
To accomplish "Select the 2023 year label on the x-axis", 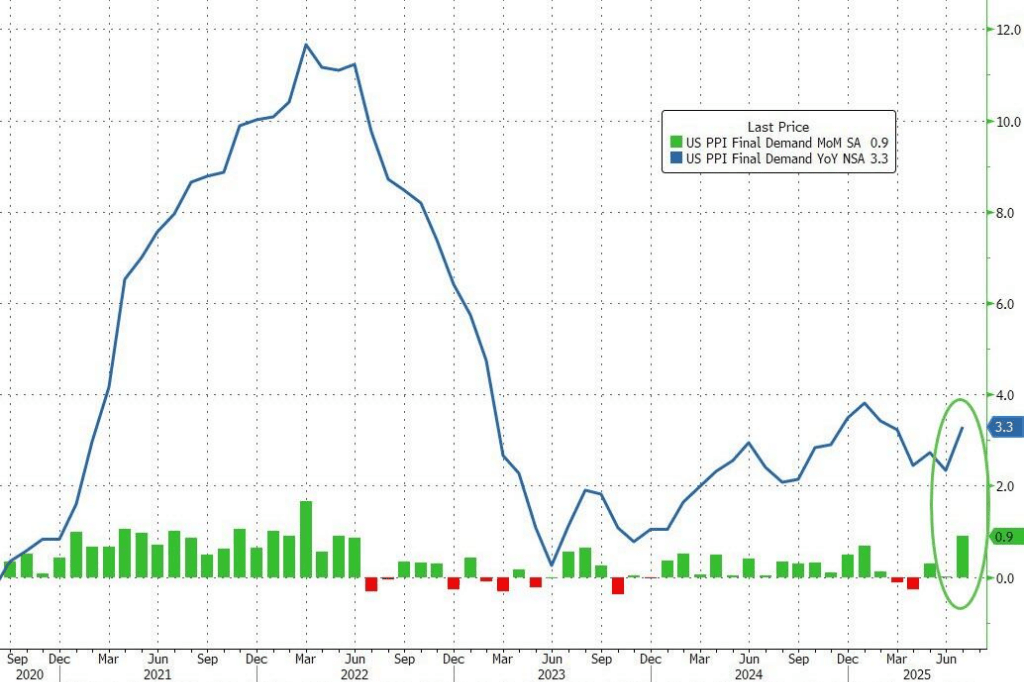I will [x=552, y=675].
